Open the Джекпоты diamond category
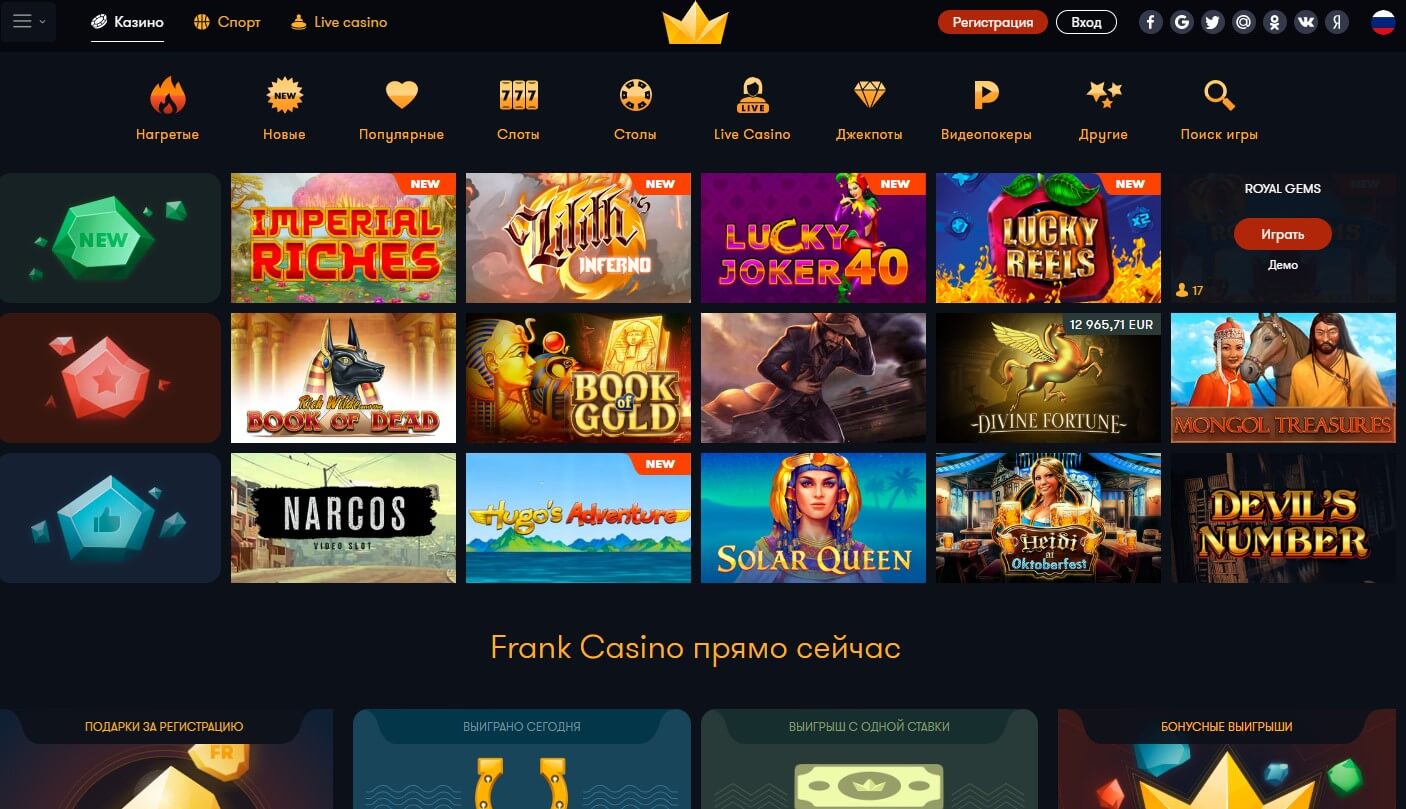Viewport: 1406px width, 809px height. click(869, 109)
